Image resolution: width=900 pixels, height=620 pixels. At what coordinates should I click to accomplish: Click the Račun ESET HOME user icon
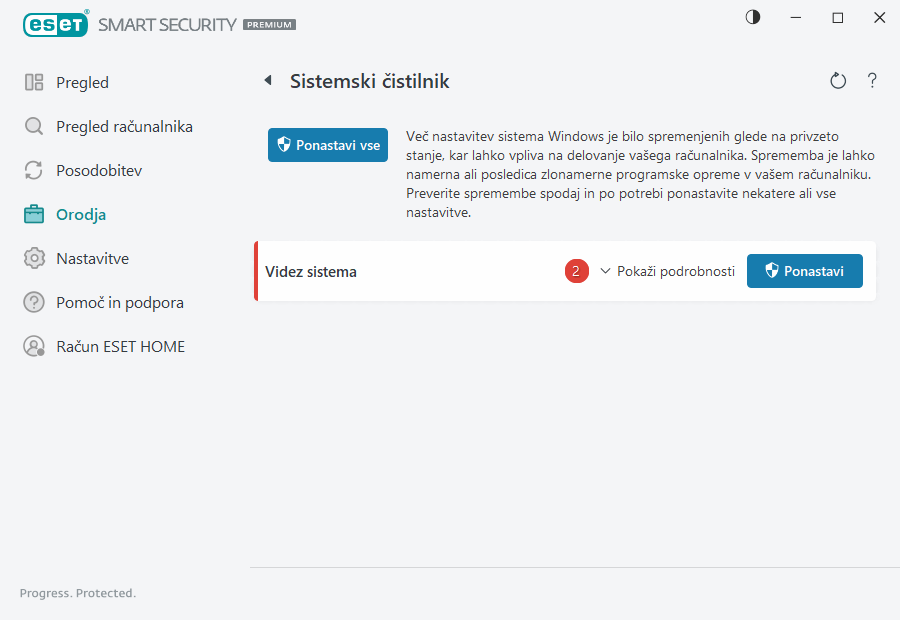pyautogui.click(x=34, y=347)
